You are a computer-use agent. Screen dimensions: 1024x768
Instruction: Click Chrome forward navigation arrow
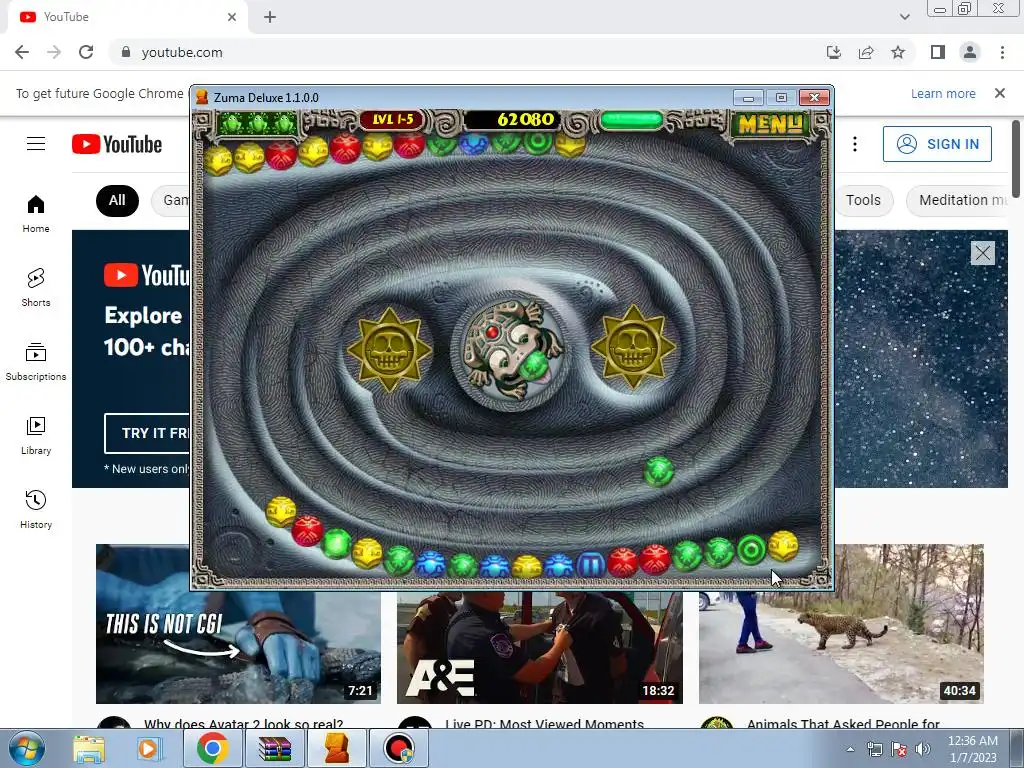(x=54, y=52)
